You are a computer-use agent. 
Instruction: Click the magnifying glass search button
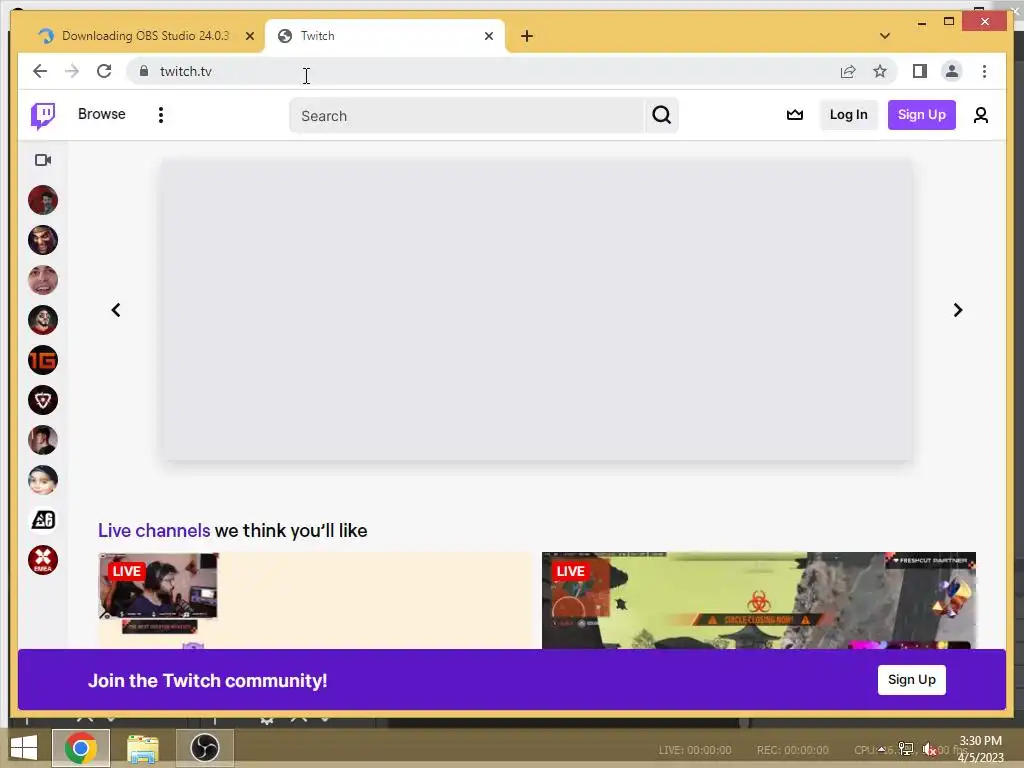662,116
